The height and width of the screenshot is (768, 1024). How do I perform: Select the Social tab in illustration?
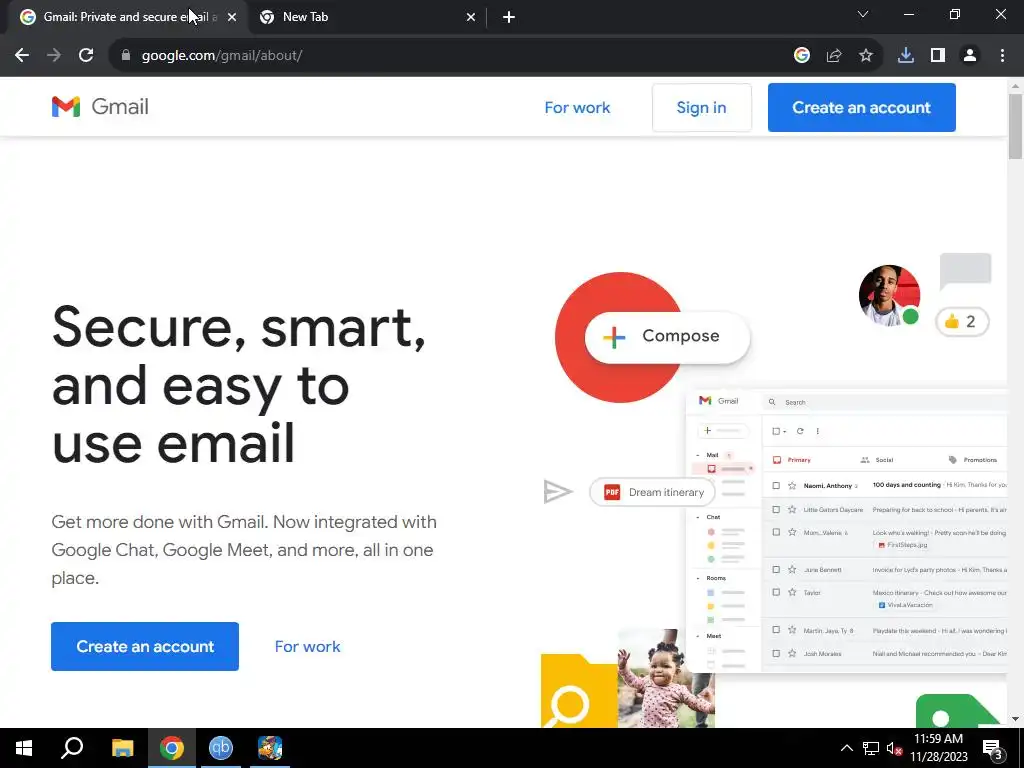pos(877,460)
